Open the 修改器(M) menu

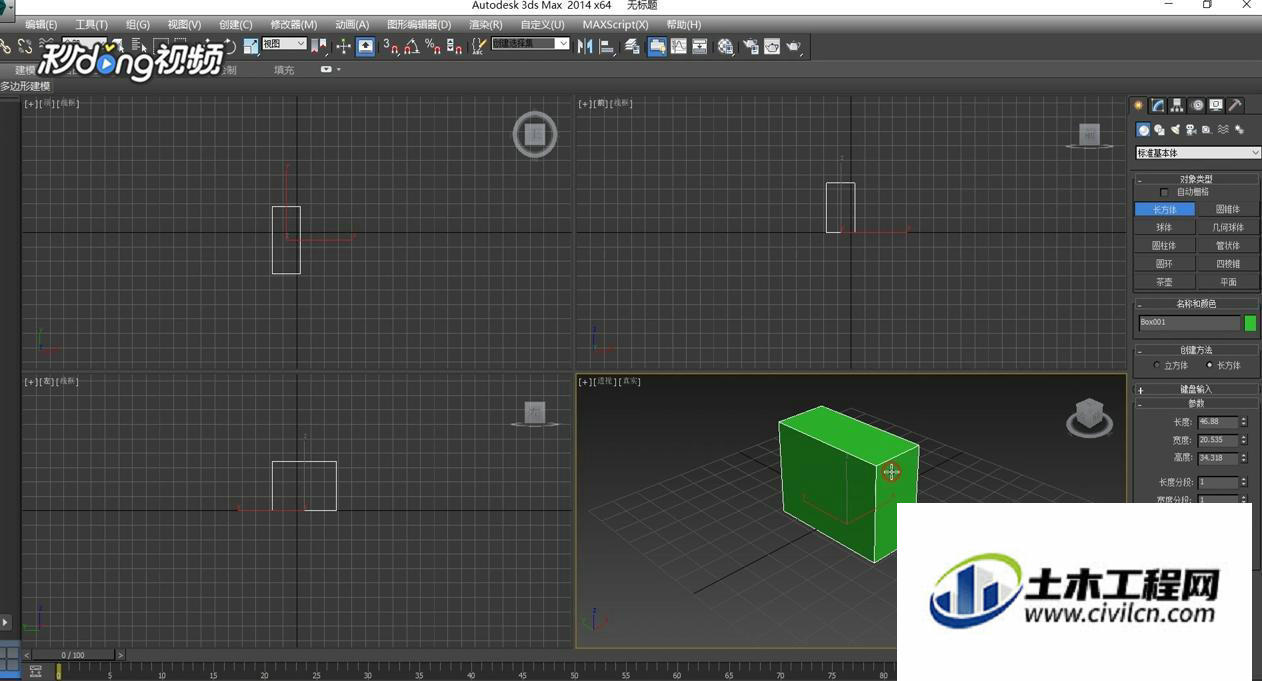click(x=294, y=24)
